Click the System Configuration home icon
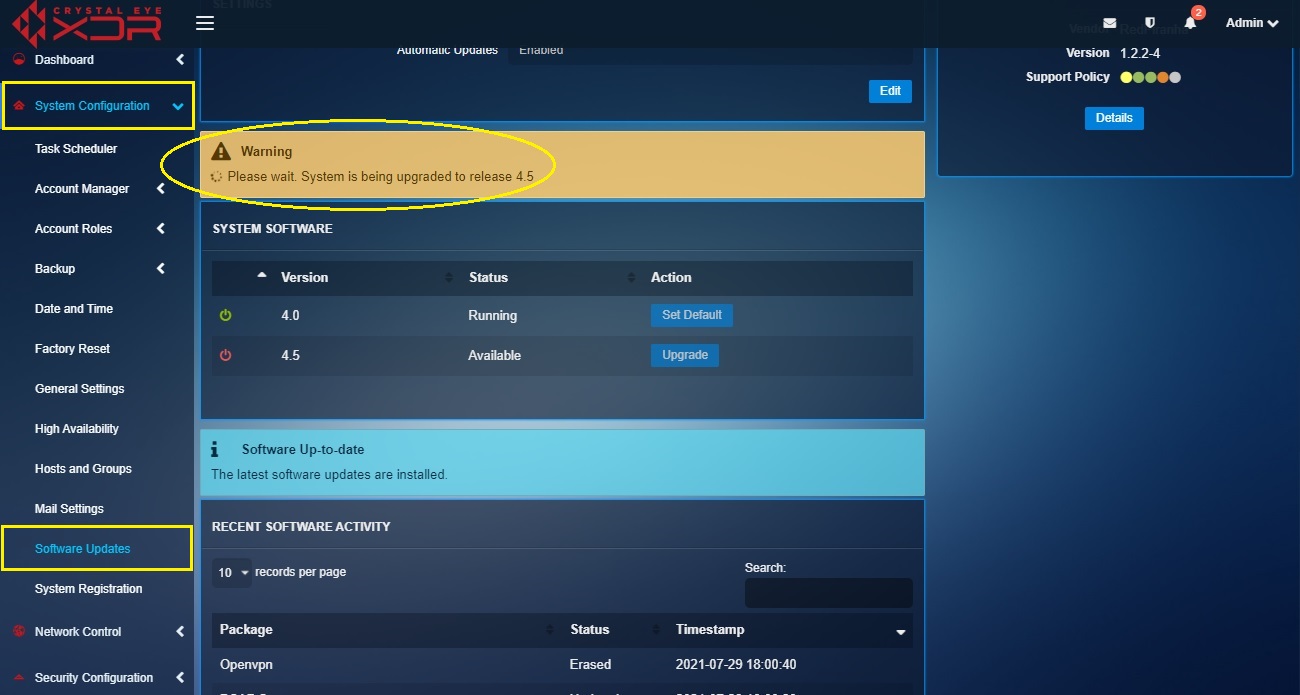The height and width of the screenshot is (695, 1300). (x=18, y=106)
